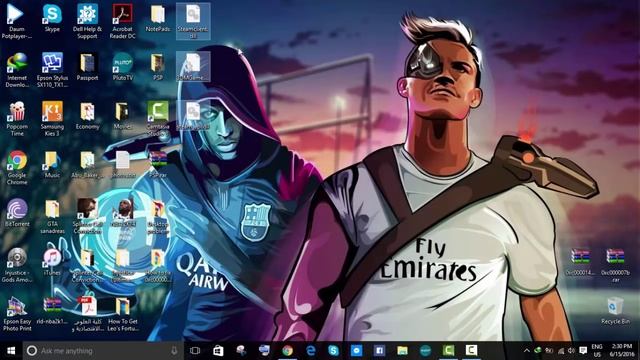
Task: Open Task View from the taskbar
Action: tap(195, 351)
